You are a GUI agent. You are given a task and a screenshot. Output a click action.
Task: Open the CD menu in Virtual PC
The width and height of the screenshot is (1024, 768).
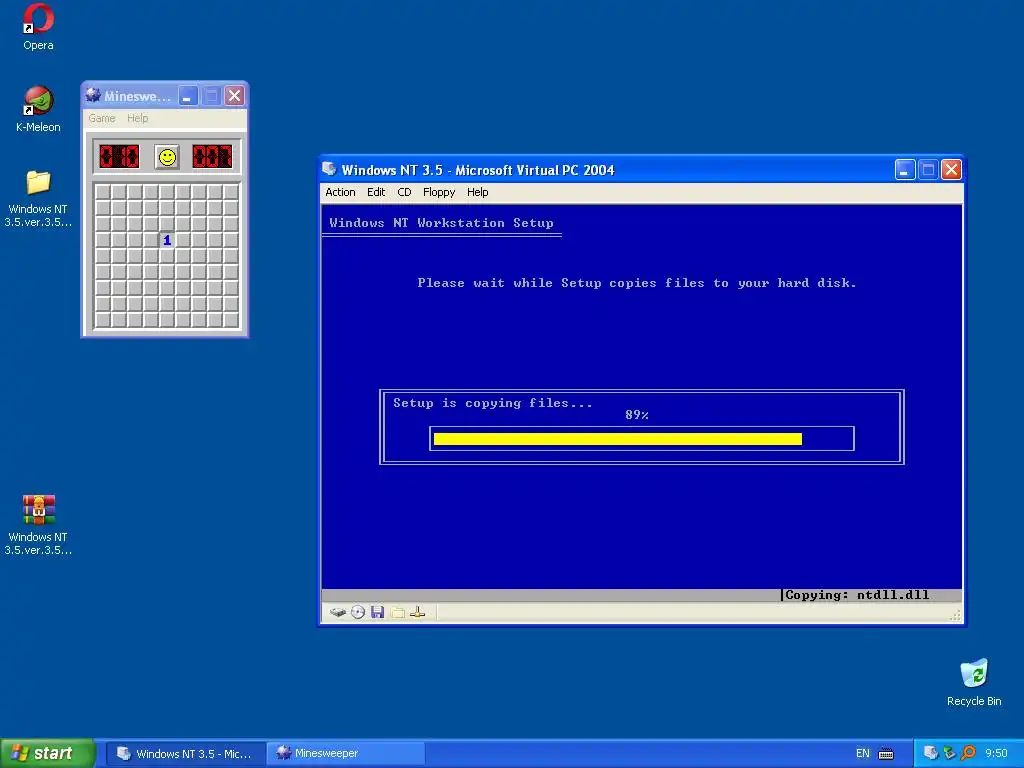pyautogui.click(x=404, y=192)
